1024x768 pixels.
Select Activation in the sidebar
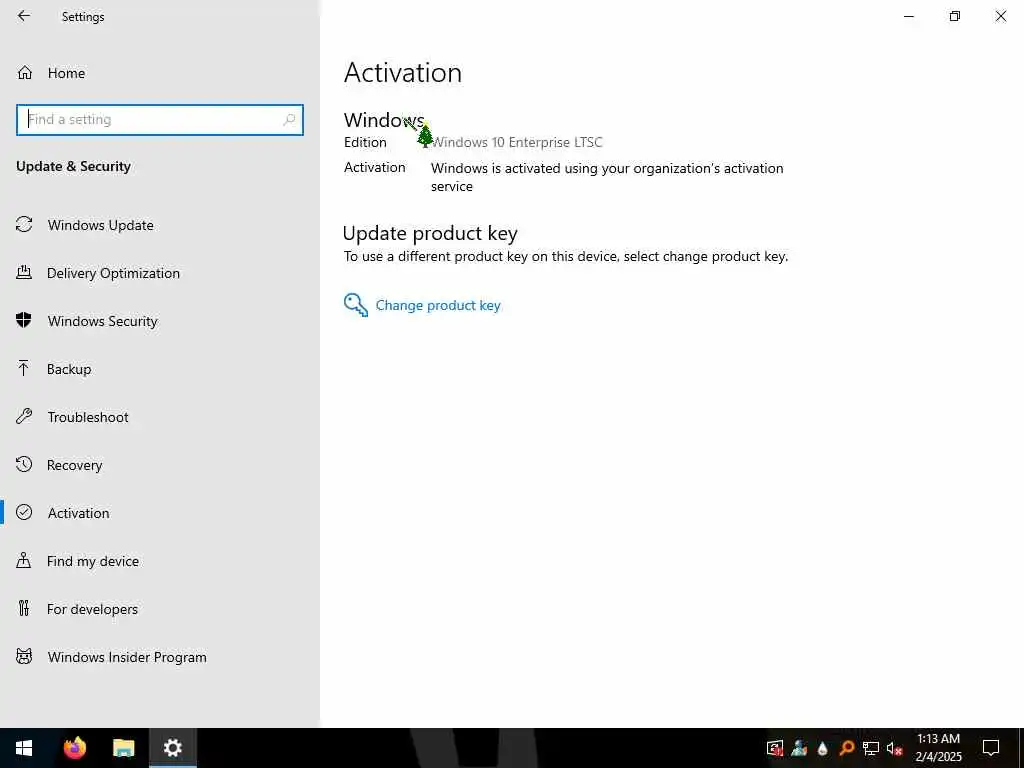point(160,513)
